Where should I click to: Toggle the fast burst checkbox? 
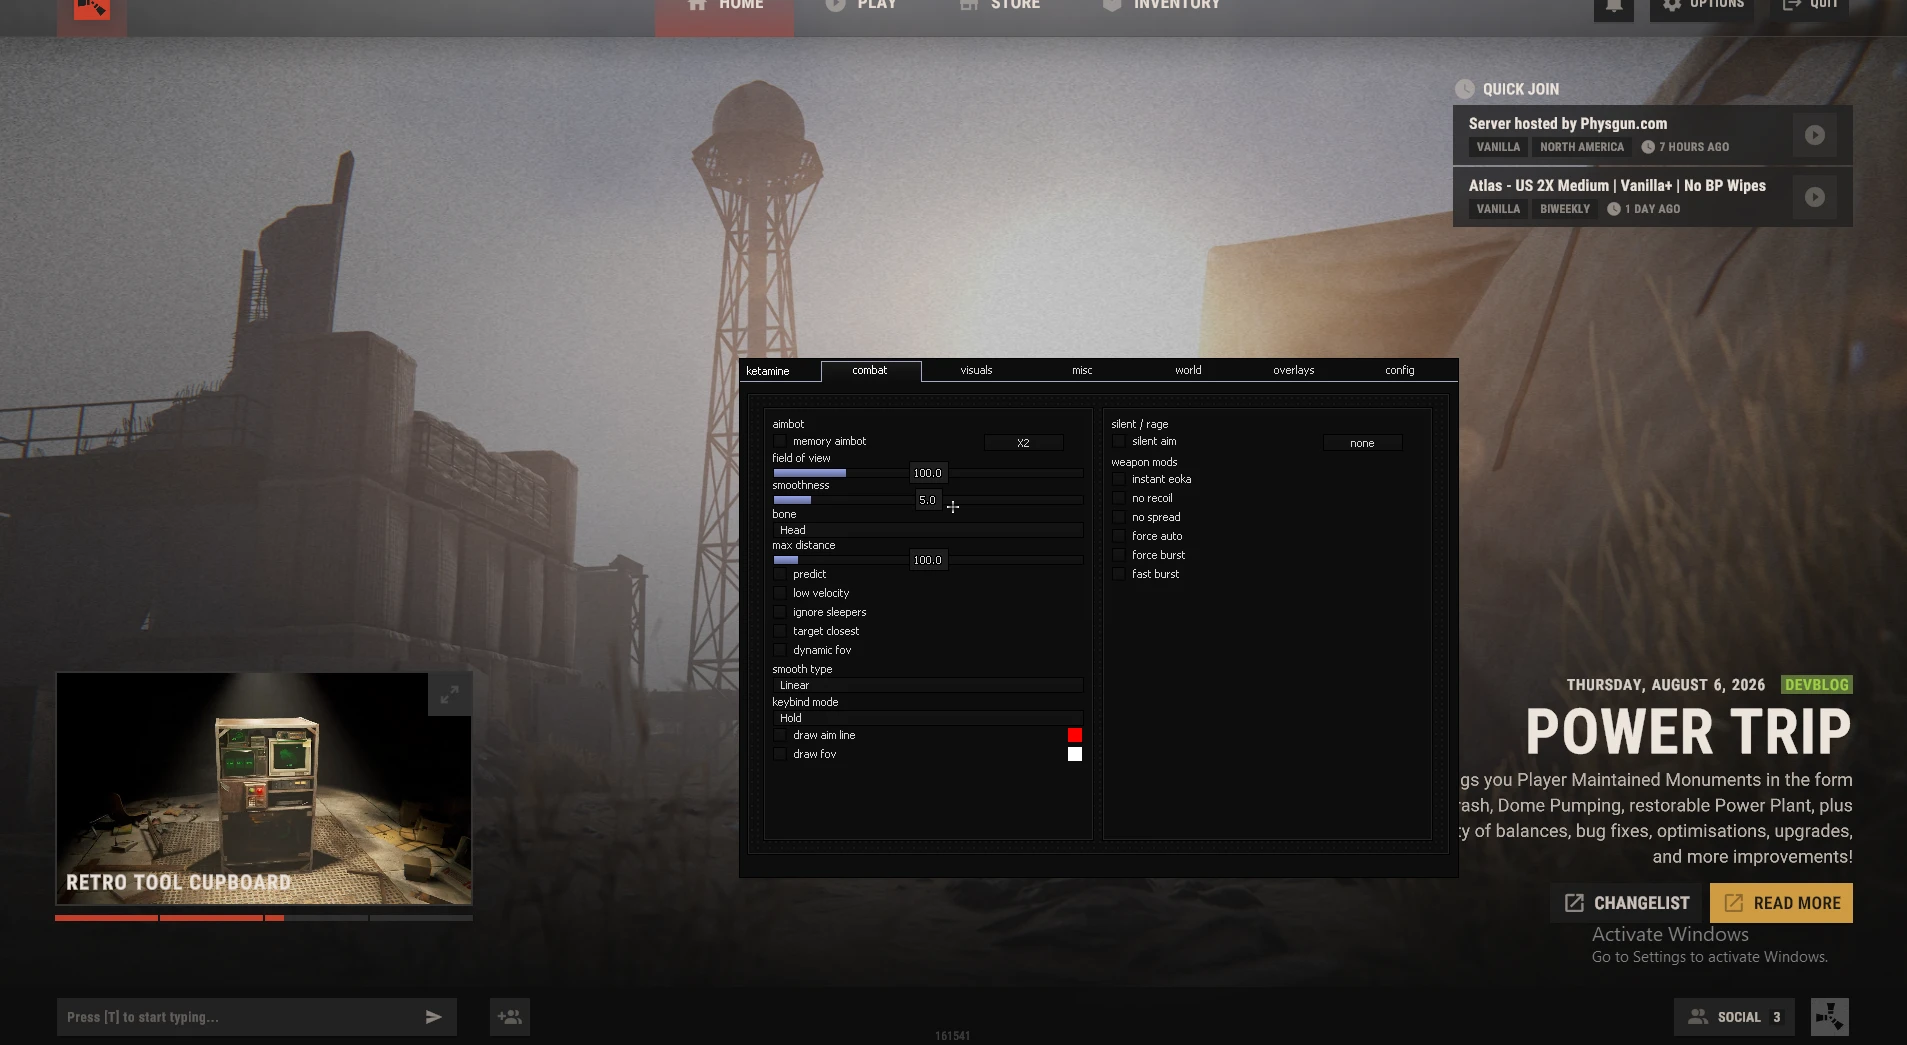pyautogui.click(x=1119, y=574)
